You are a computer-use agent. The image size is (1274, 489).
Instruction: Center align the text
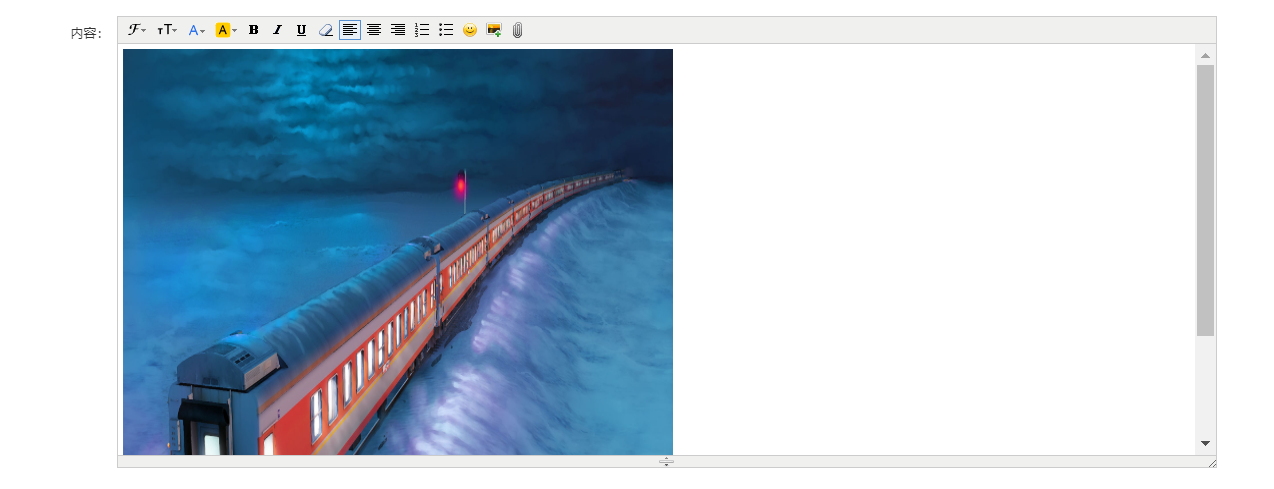tap(374, 30)
